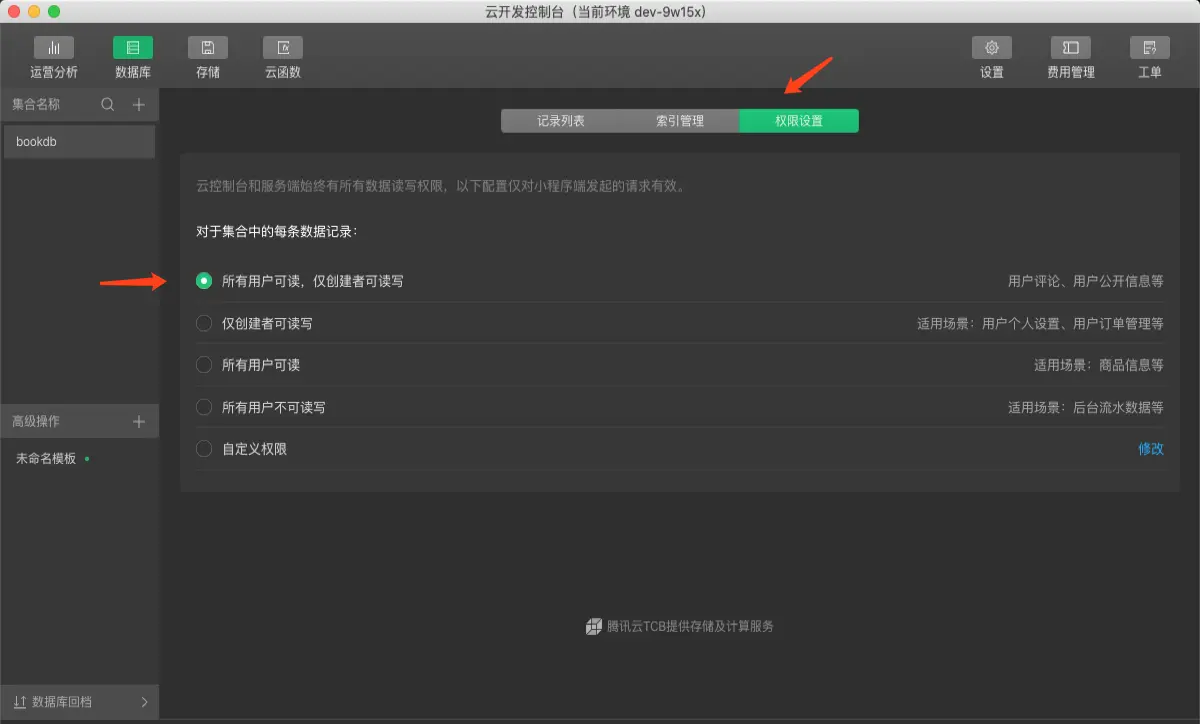Click the 用户评论、用户公开信息等 description
1200x724 pixels.
click(1086, 281)
